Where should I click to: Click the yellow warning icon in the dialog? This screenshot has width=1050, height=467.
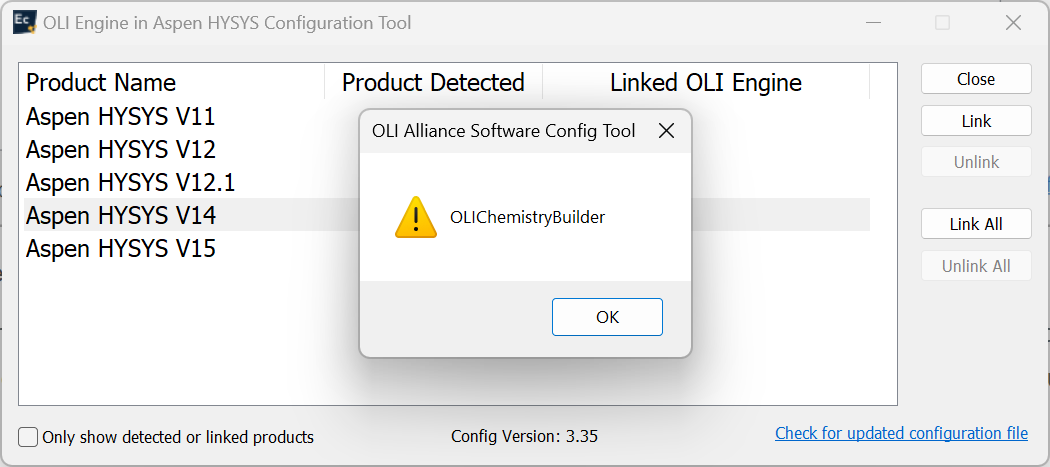[416, 217]
